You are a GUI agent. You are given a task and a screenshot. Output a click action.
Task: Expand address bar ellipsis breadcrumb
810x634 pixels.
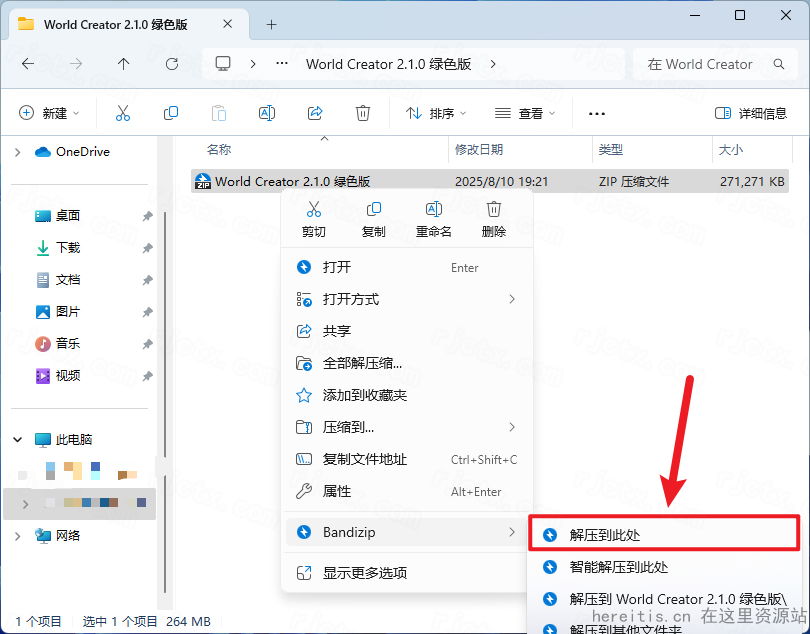click(x=282, y=64)
